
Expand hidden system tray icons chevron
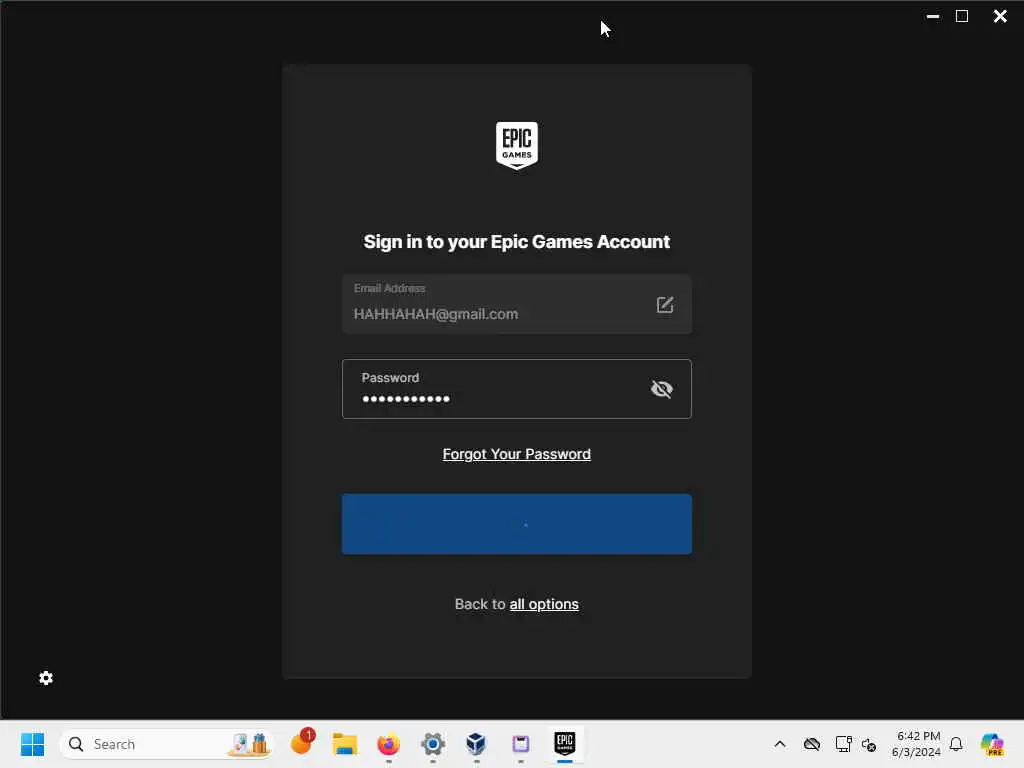coord(780,744)
